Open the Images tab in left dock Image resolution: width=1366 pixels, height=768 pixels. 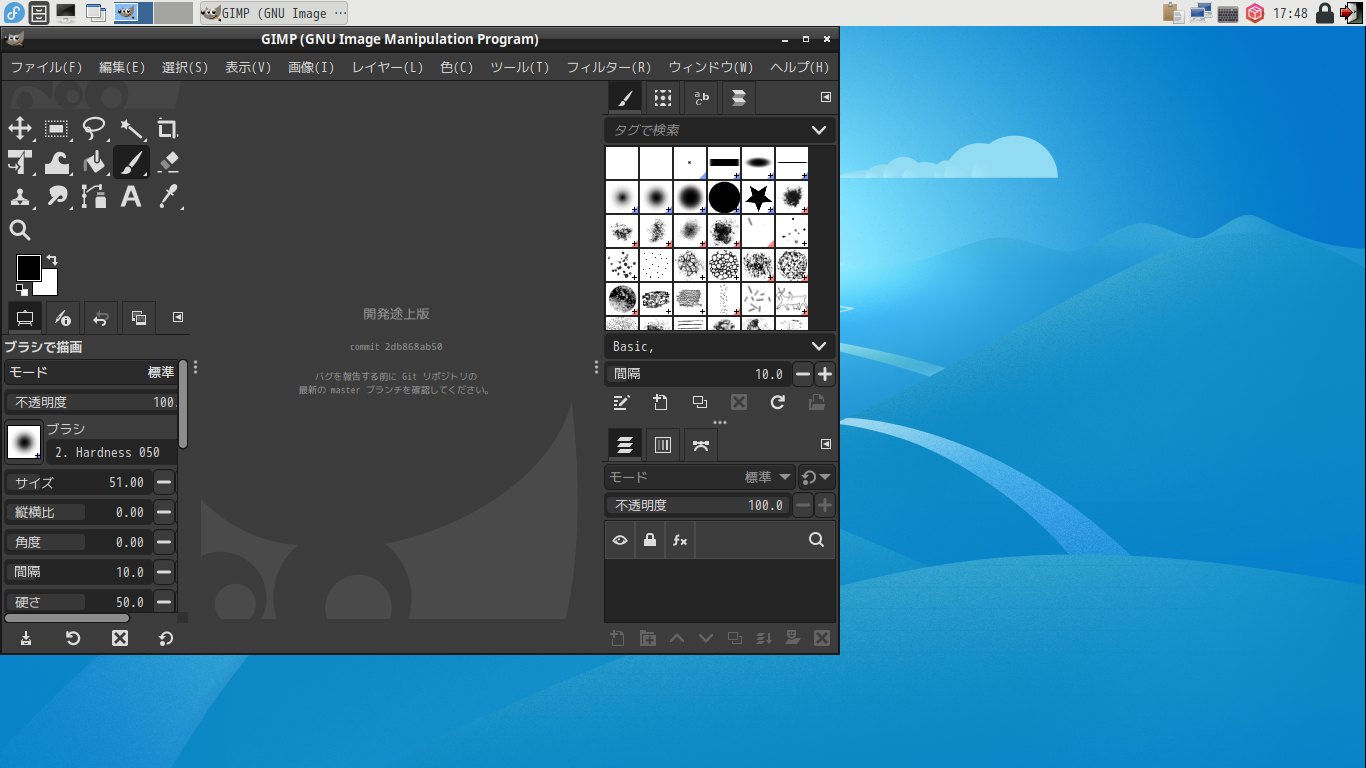(x=139, y=318)
